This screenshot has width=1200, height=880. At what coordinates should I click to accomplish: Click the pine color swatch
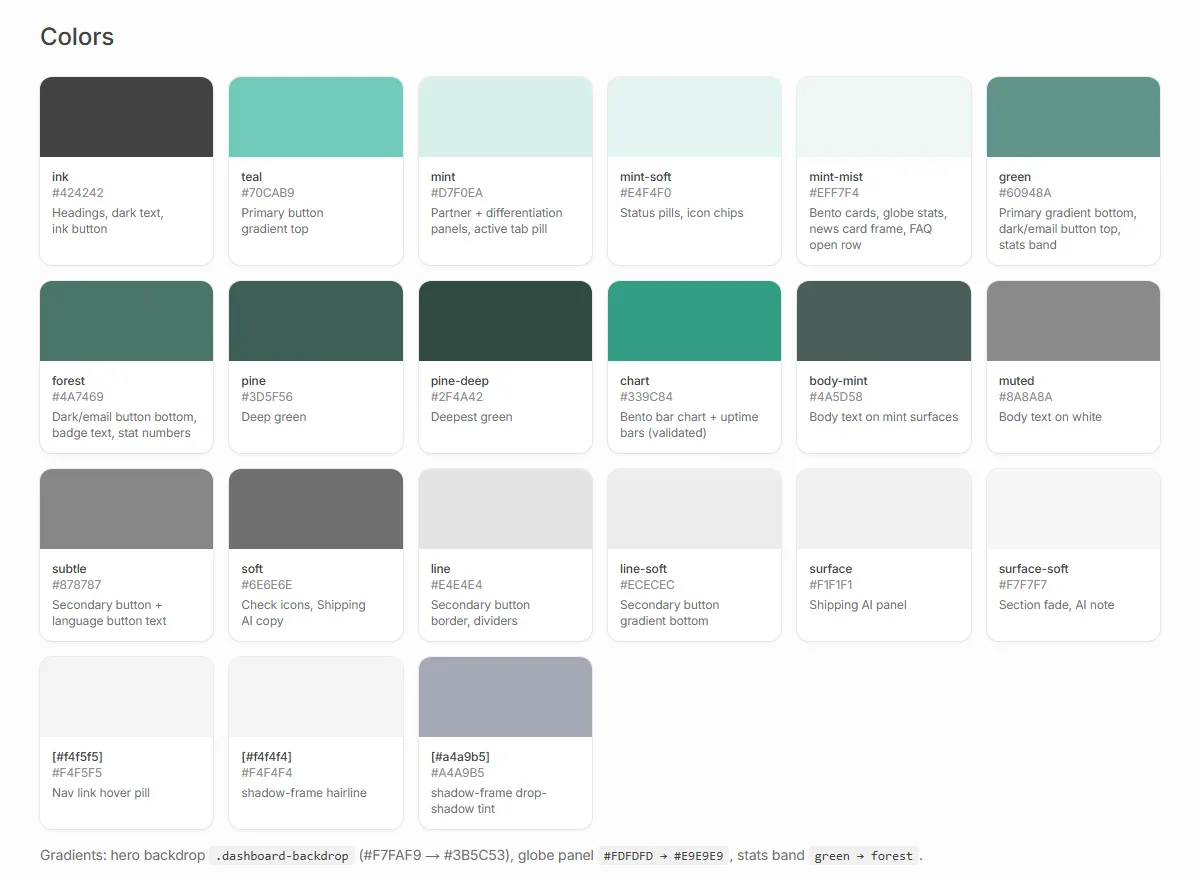coord(316,321)
